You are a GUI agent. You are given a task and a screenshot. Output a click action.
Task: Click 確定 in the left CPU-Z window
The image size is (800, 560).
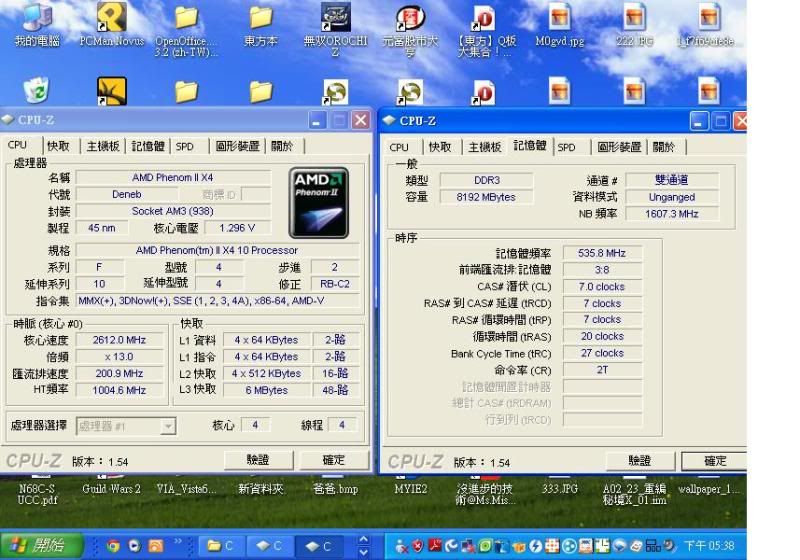click(334, 460)
